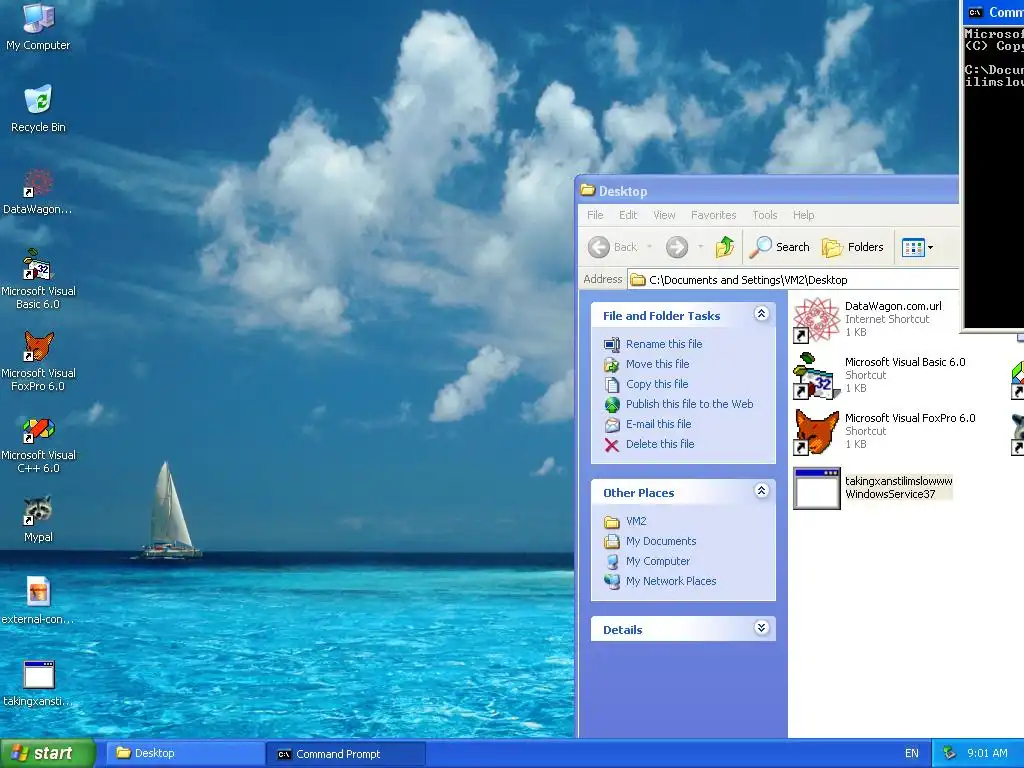Screen dimensions: 1024x768
Task: Click the Start button
Action: (47, 754)
